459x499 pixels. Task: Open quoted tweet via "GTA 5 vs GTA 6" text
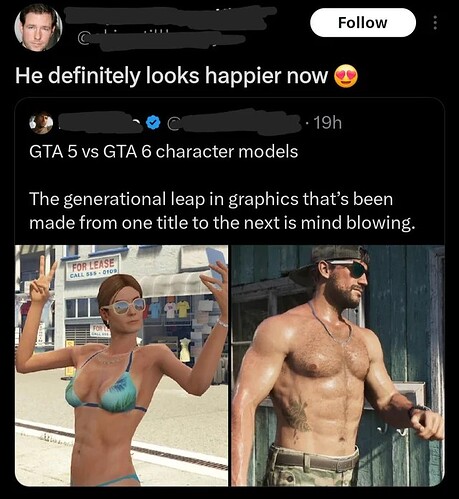[164, 152]
